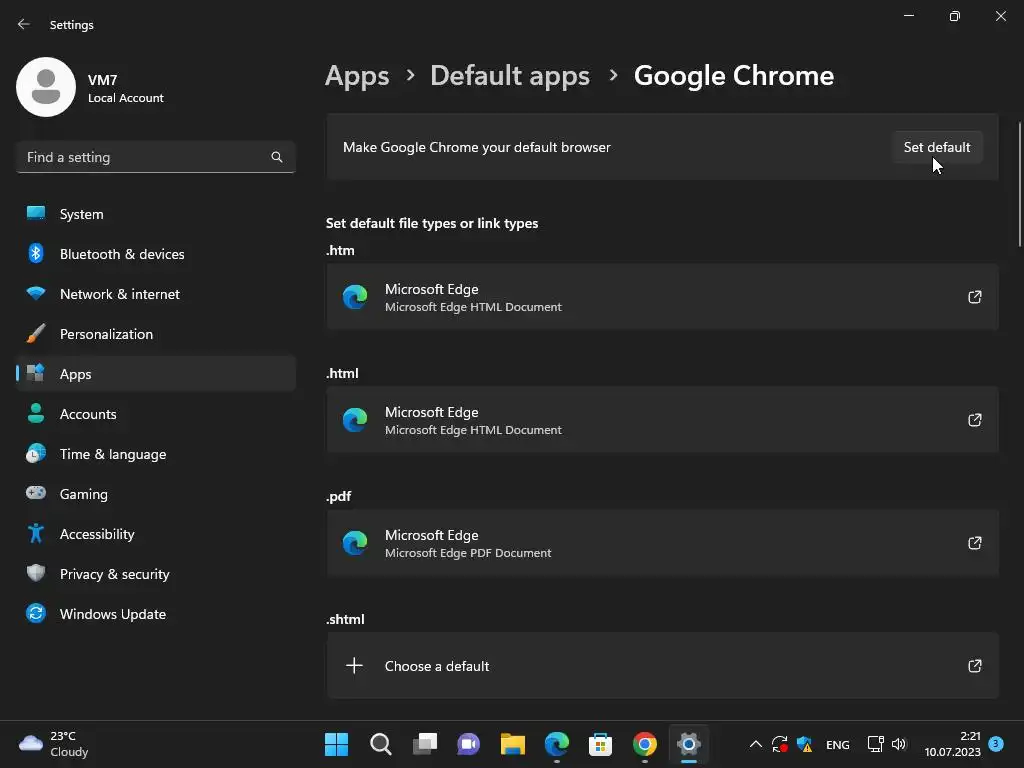Open Google Chrome from the taskbar
The width and height of the screenshot is (1024, 768).
(645, 744)
